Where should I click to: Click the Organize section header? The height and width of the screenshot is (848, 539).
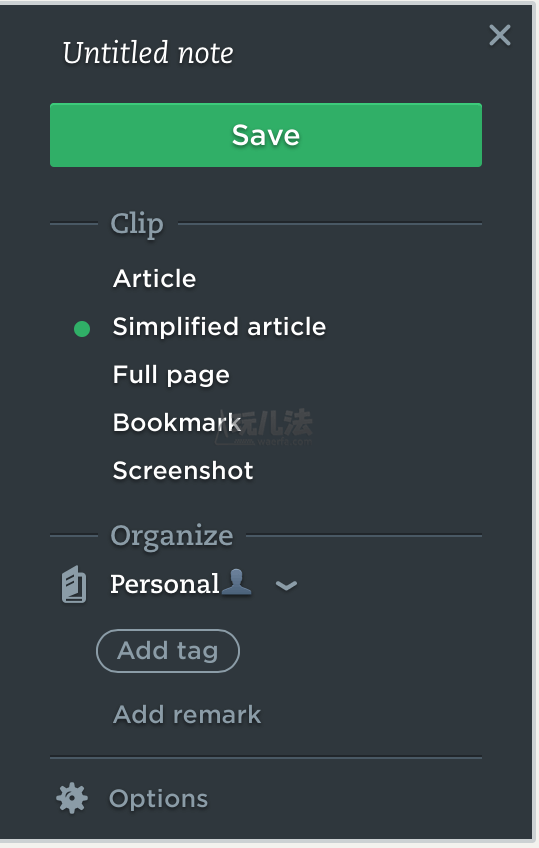tap(172, 536)
